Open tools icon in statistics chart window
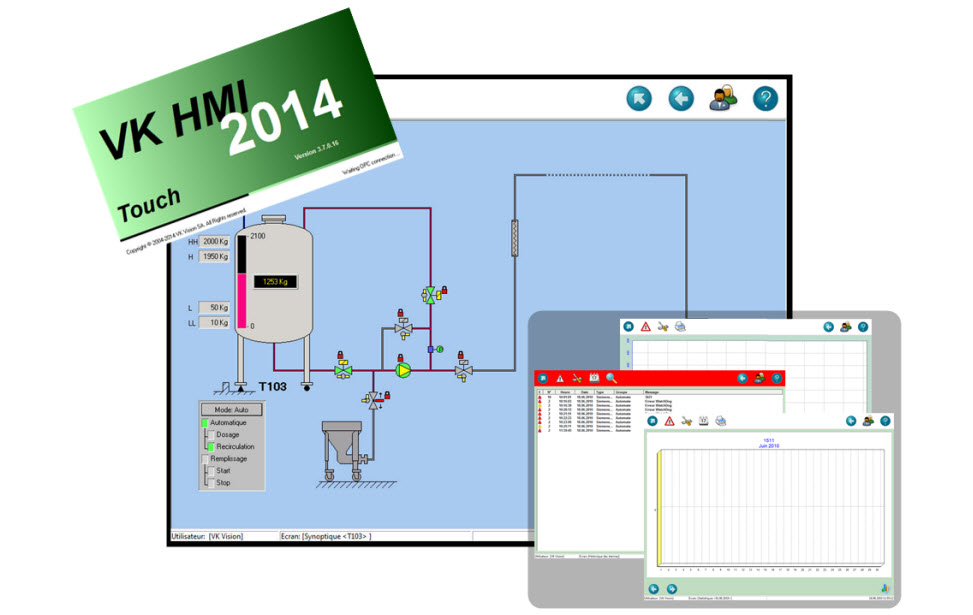The height and width of the screenshot is (615, 973). pyautogui.click(x=686, y=421)
